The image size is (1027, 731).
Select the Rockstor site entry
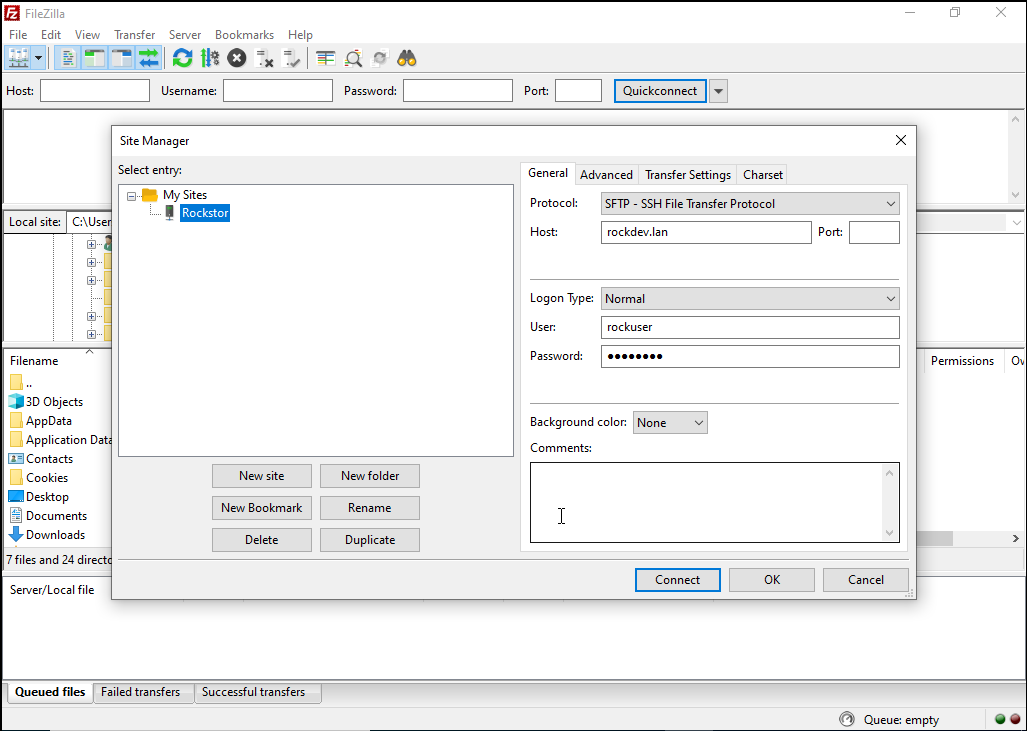click(x=205, y=213)
